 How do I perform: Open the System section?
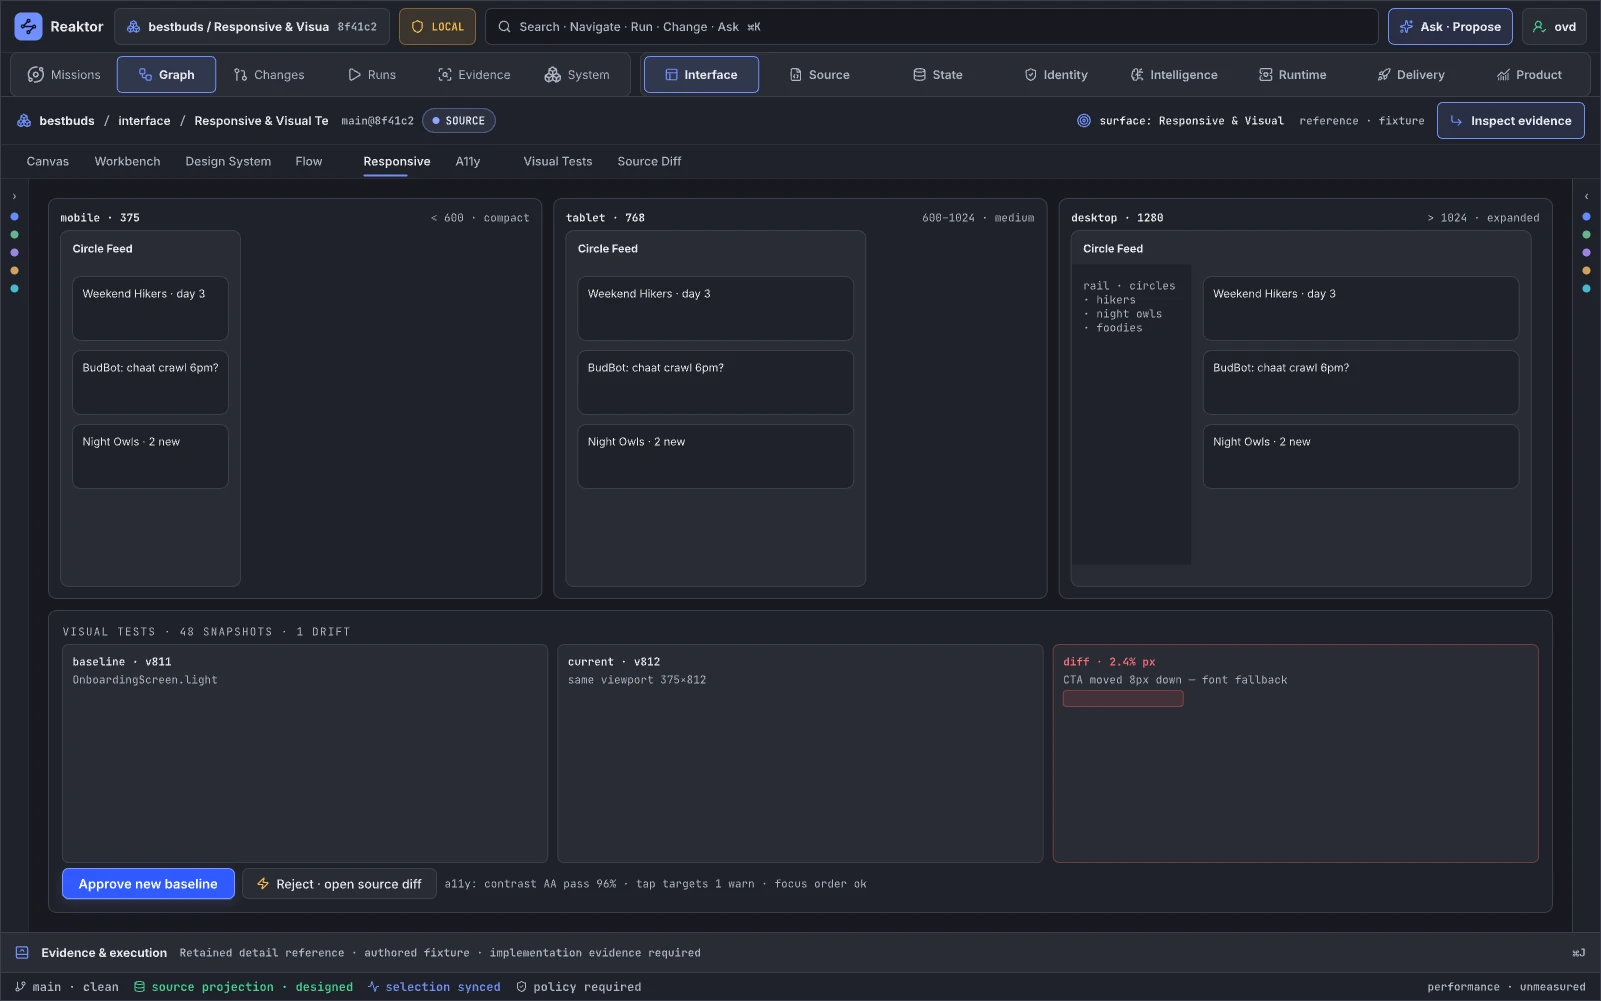point(577,75)
